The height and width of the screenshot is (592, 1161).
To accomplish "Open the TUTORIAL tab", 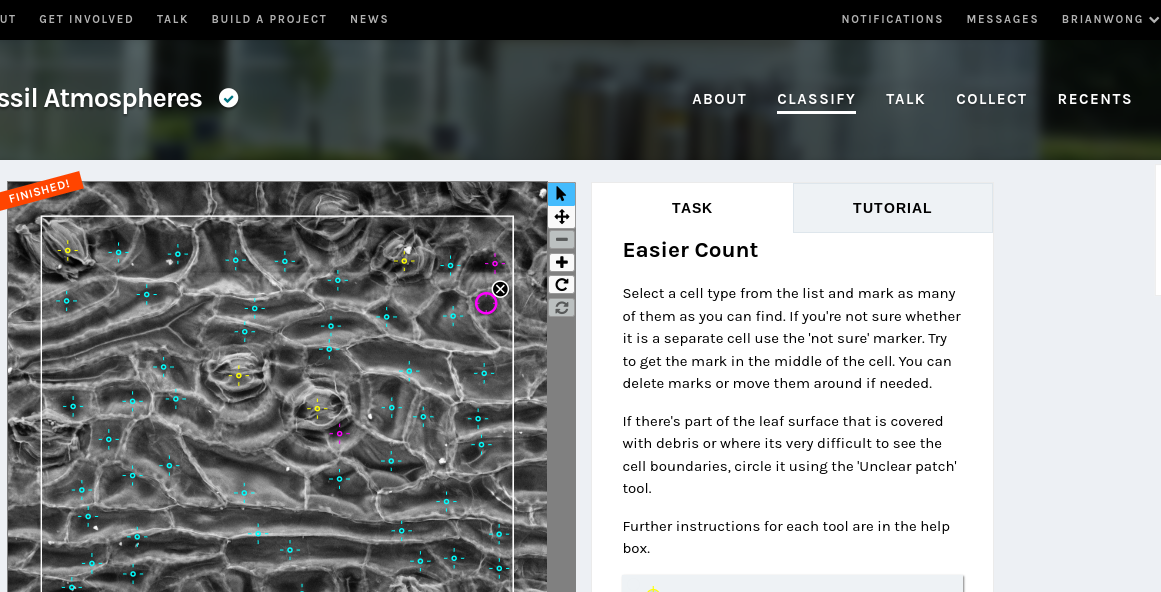I will (892, 208).
